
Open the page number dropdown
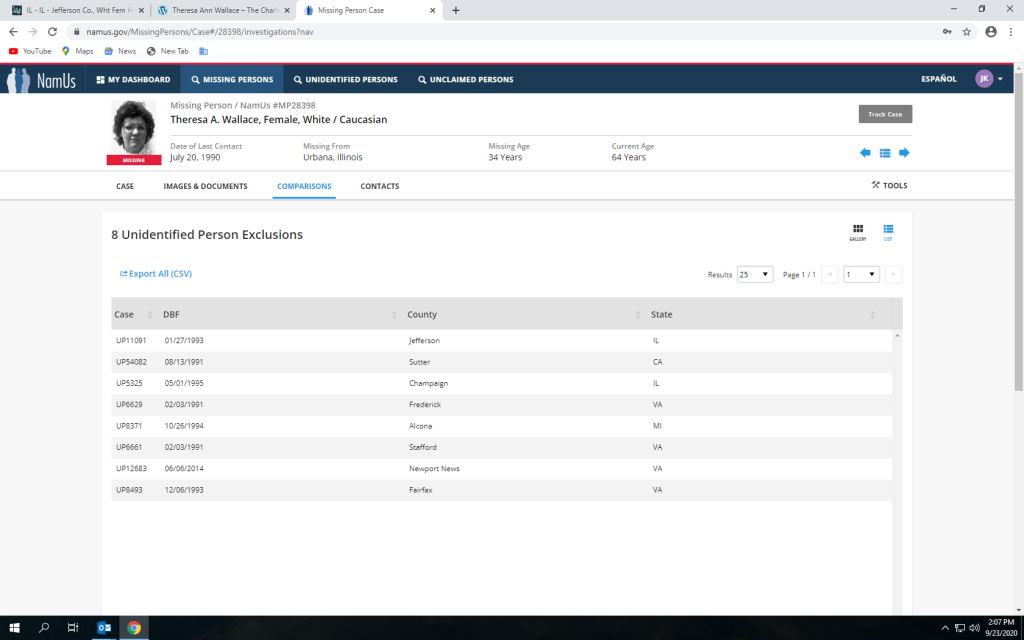[861, 274]
